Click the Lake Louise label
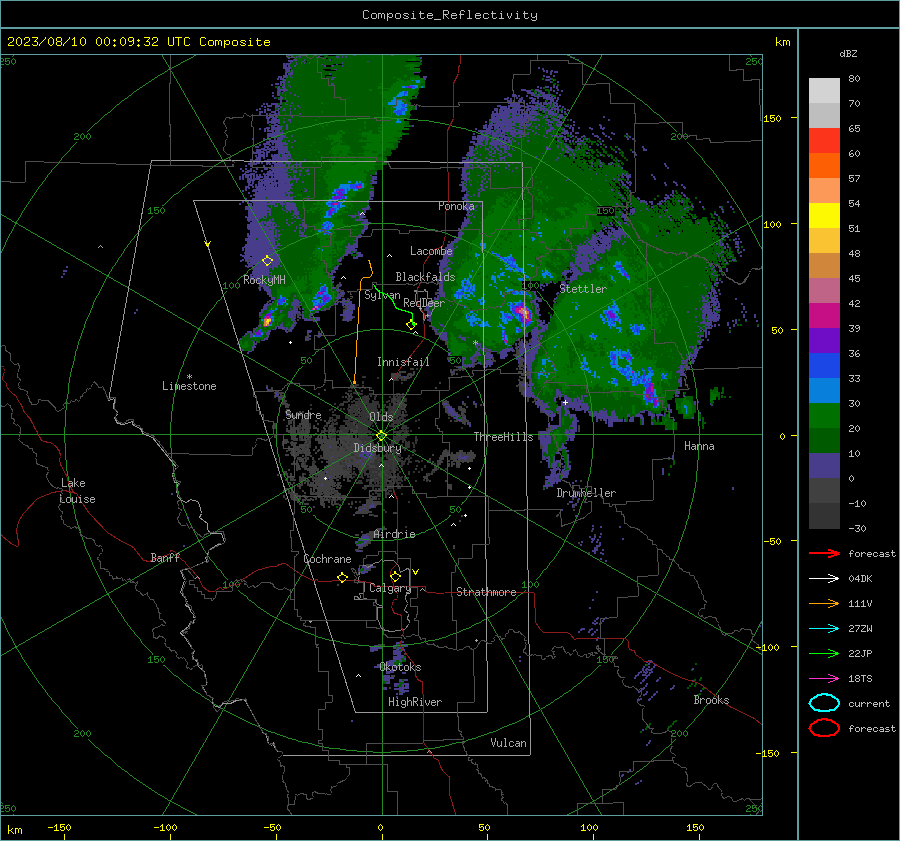The height and width of the screenshot is (841, 900). pos(77,491)
